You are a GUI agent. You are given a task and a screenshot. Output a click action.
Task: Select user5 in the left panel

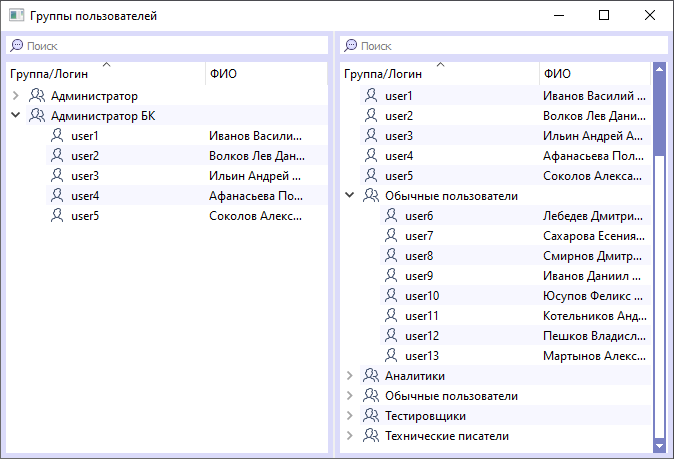click(86, 216)
